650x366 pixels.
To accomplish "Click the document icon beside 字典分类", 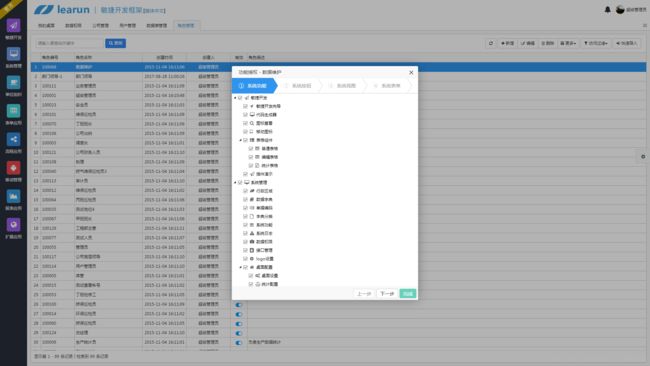I will click(252, 216).
